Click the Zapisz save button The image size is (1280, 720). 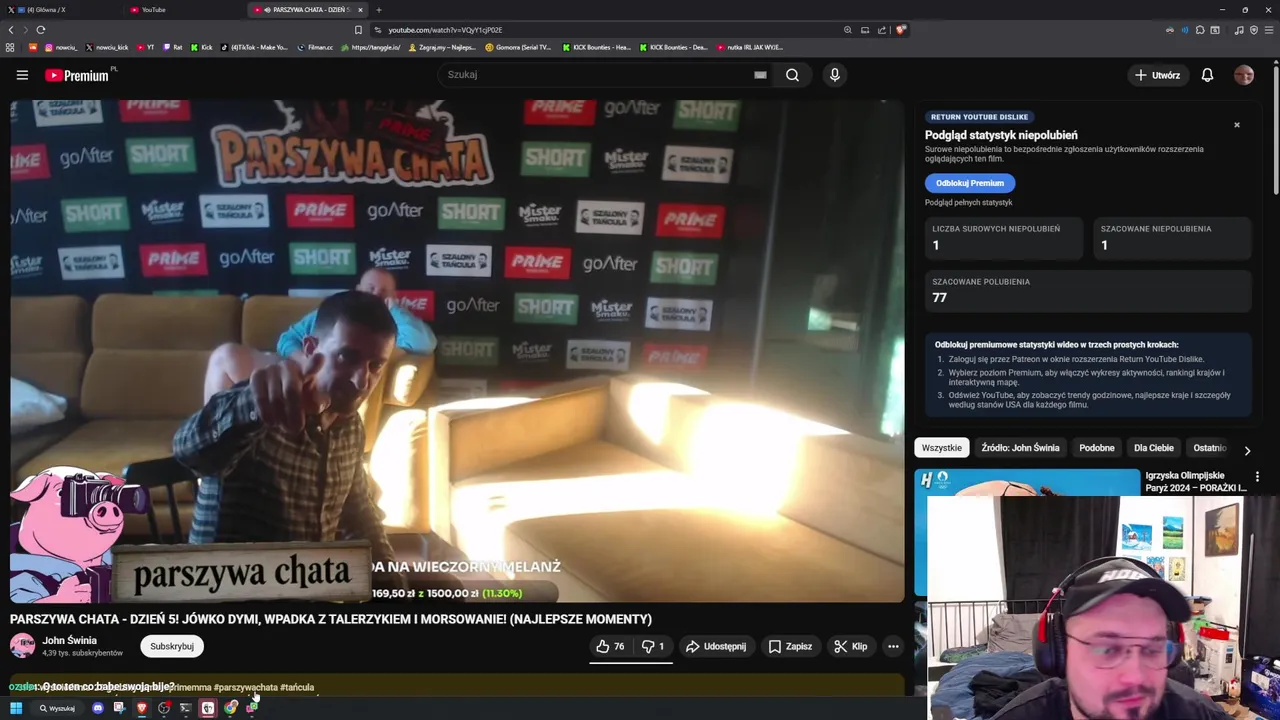pos(790,647)
